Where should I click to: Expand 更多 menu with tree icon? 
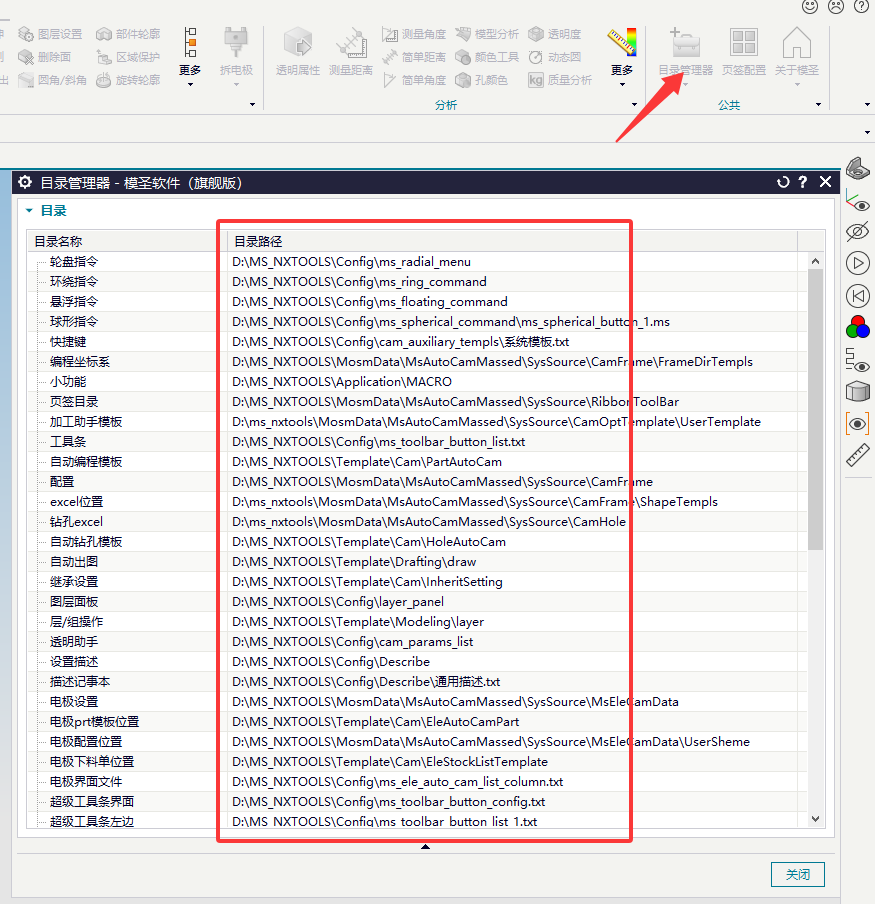point(190,56)
